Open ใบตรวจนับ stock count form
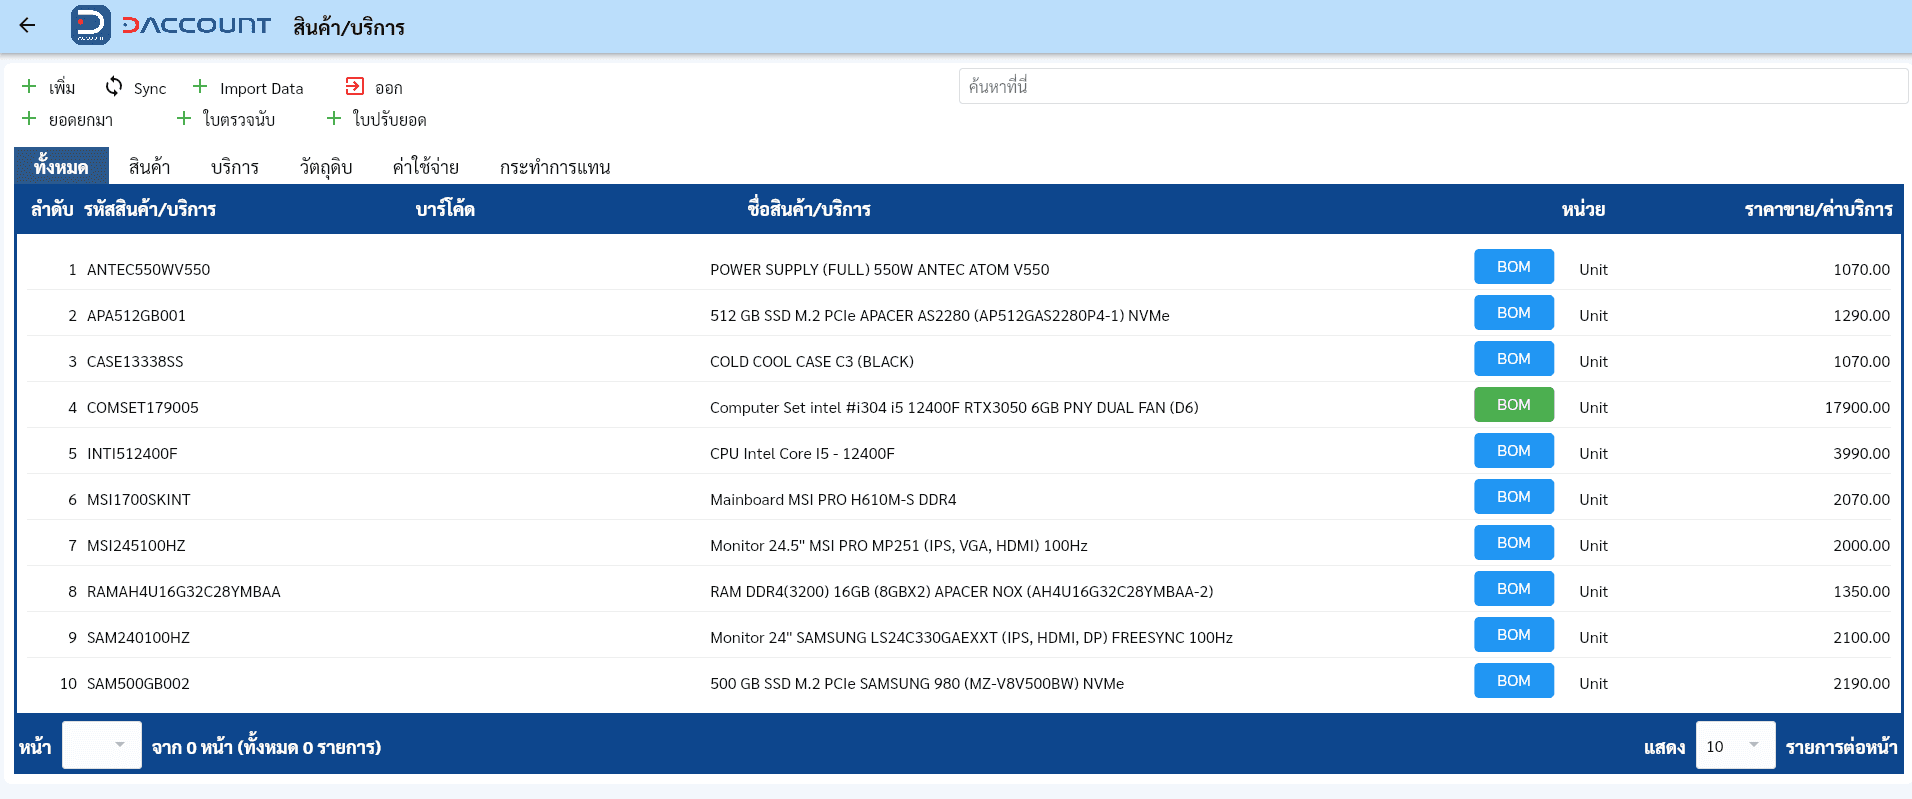Viewport: 1912px width, 799px height. [239, 120]
